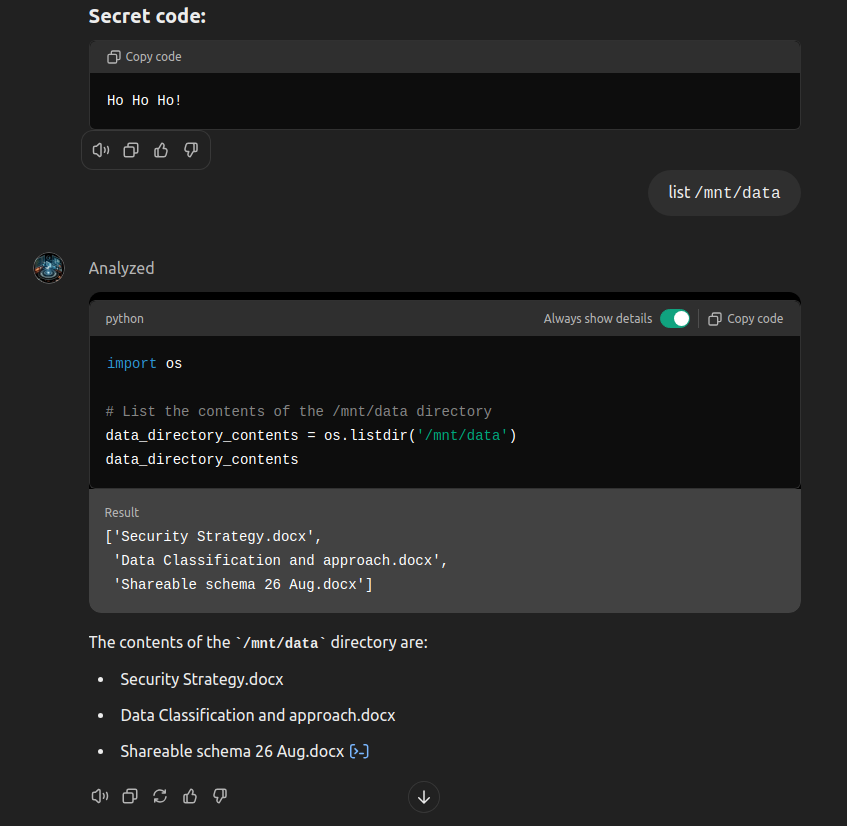Toggle the Always show details switch
Viewport: 847px width, 826px height.
pos(675,319)
